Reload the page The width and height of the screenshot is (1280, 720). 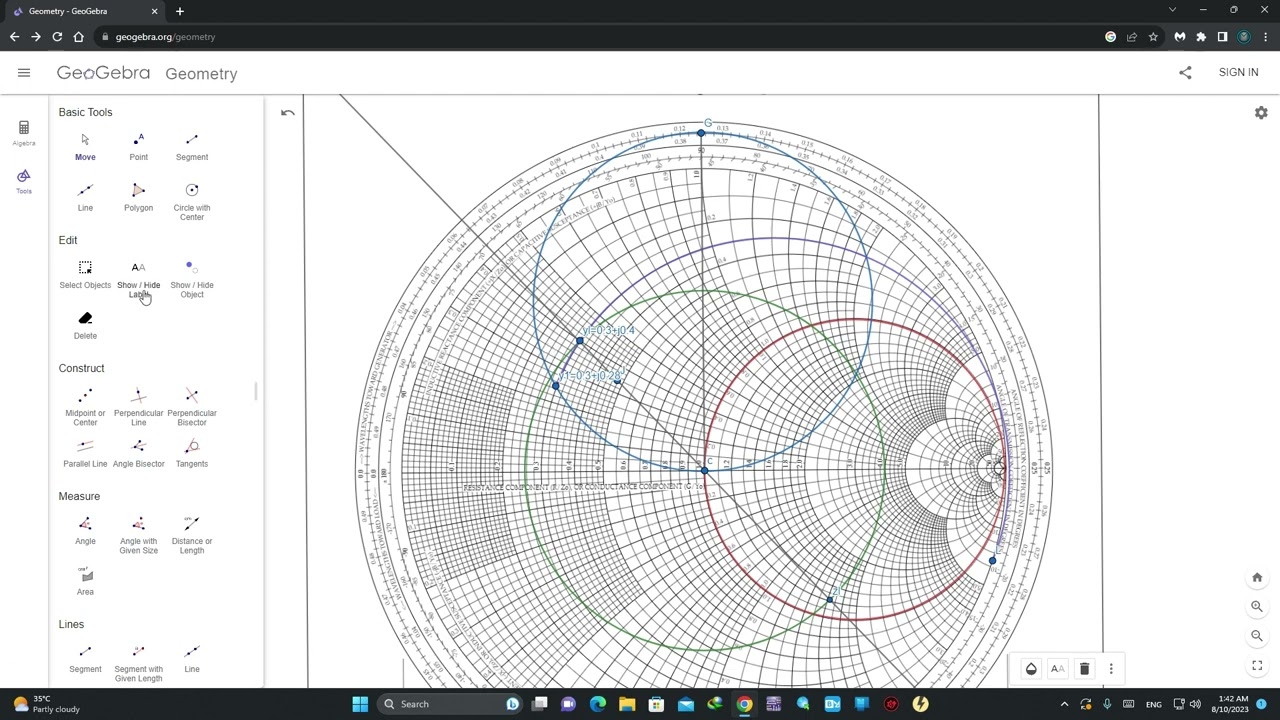pyautogui.click(x=57, y=37)
